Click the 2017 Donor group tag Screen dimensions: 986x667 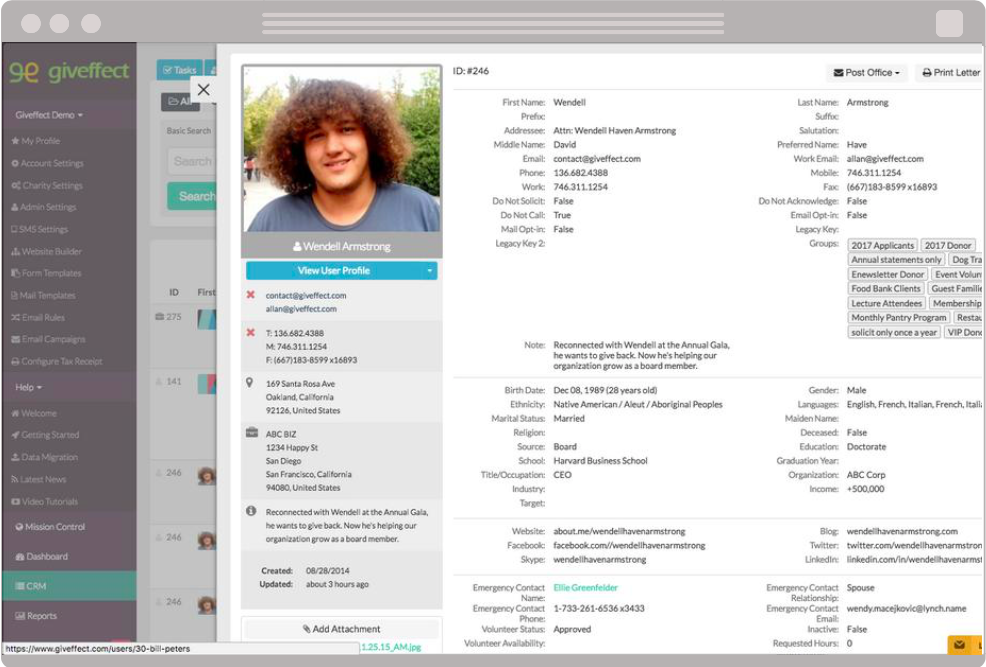[x=948, y=245]
